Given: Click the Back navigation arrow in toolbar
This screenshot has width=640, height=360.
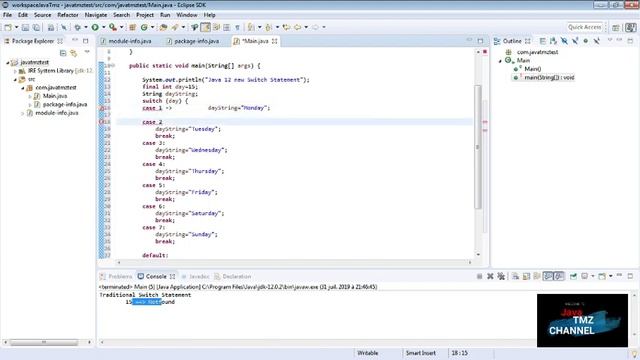Looking at the screenshot, I should tap(298, 27).
